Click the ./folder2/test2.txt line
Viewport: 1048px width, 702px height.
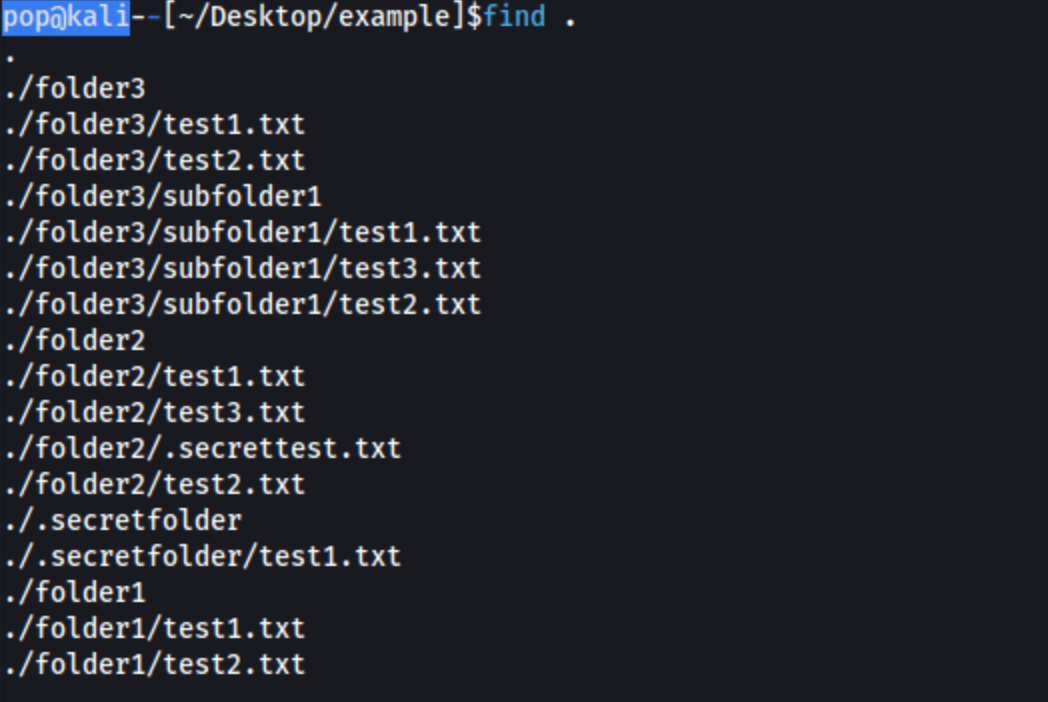pyautogui.click(x=155, y=485)
